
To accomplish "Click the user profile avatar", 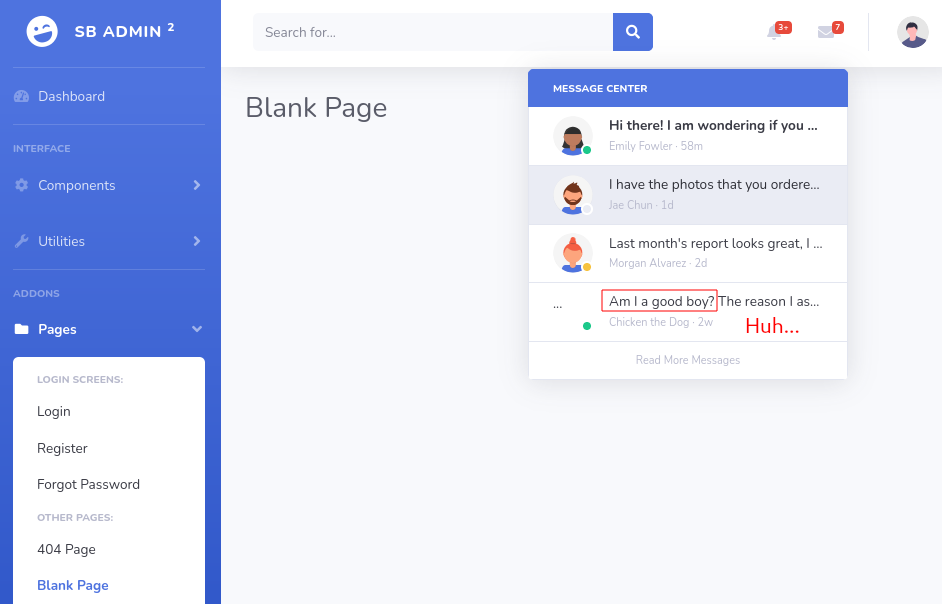I will [913, 32].
